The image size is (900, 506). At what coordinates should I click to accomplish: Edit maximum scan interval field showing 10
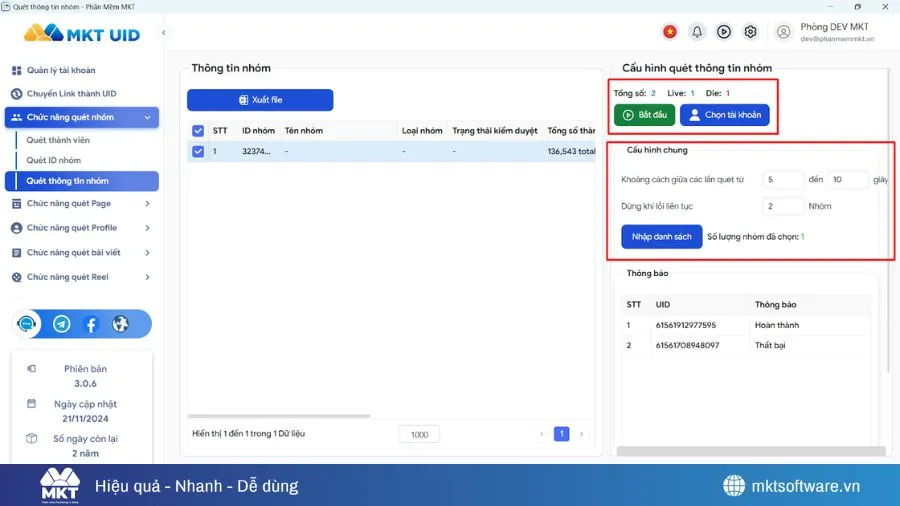[848, 180]
